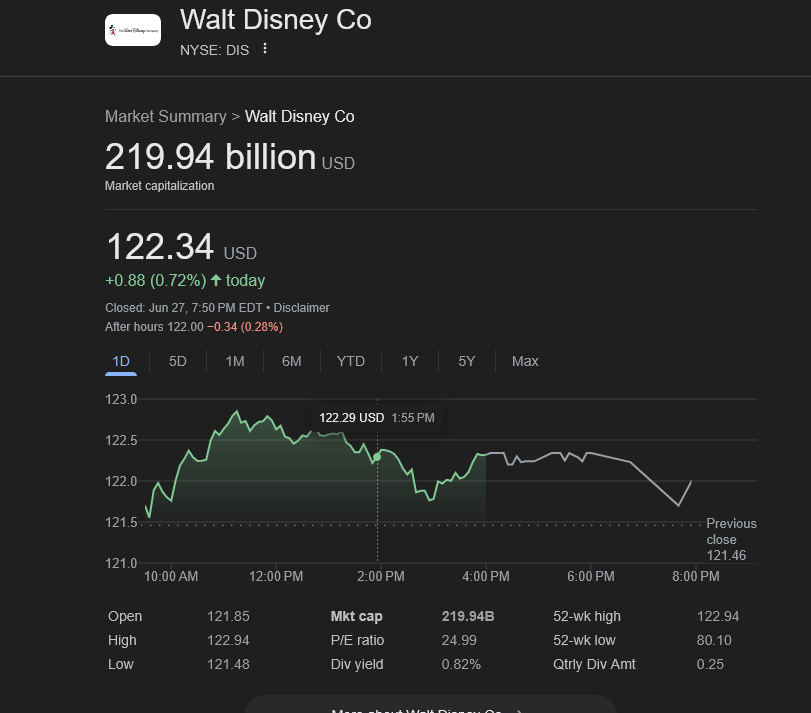Click the 4:00 PM axis label
This screenshot has width=811, height=713.
pyautogui.click(x=486, y=576)
